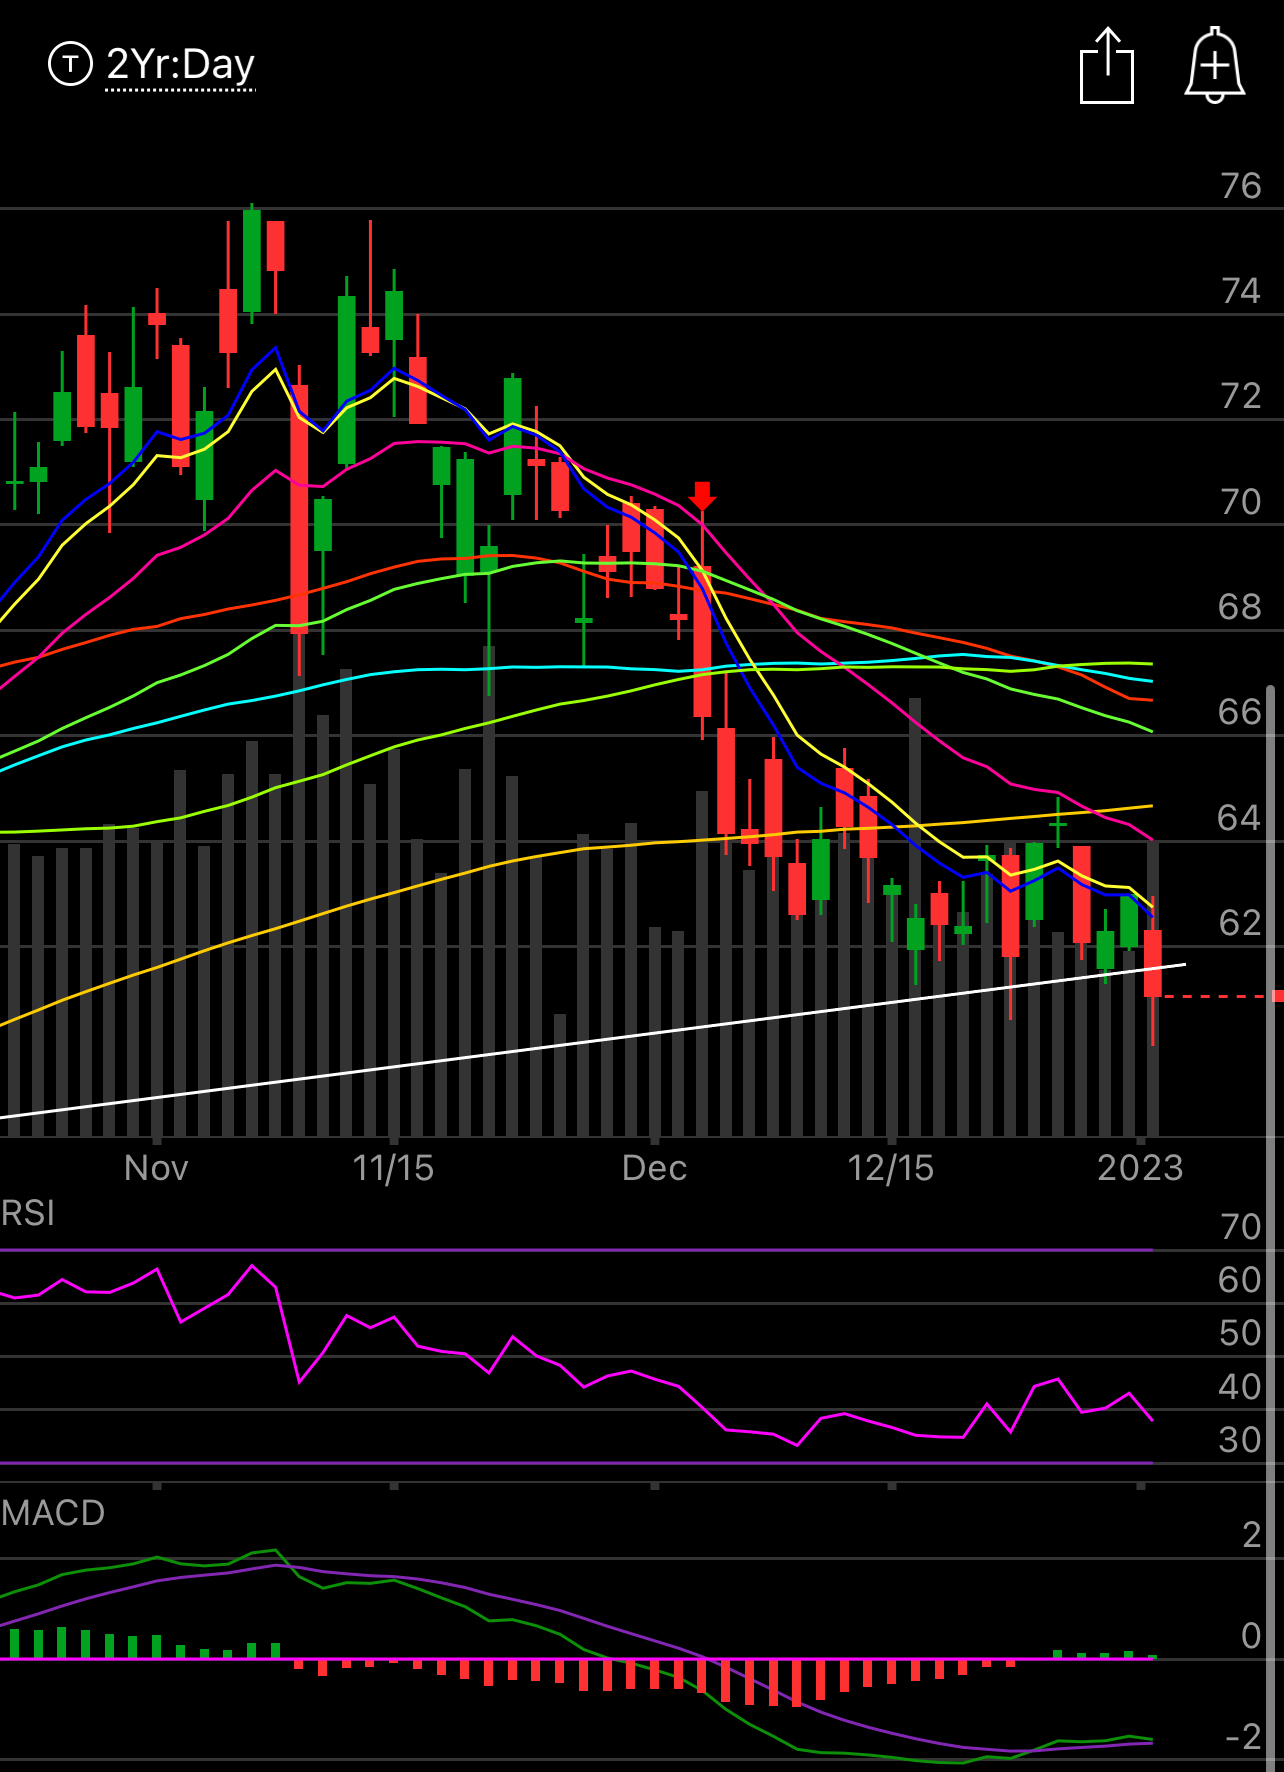The height and width of the screenshot is (1772, 1284).
Task: Tap the MACD -2 axis label
Action: point(1243,1737)
